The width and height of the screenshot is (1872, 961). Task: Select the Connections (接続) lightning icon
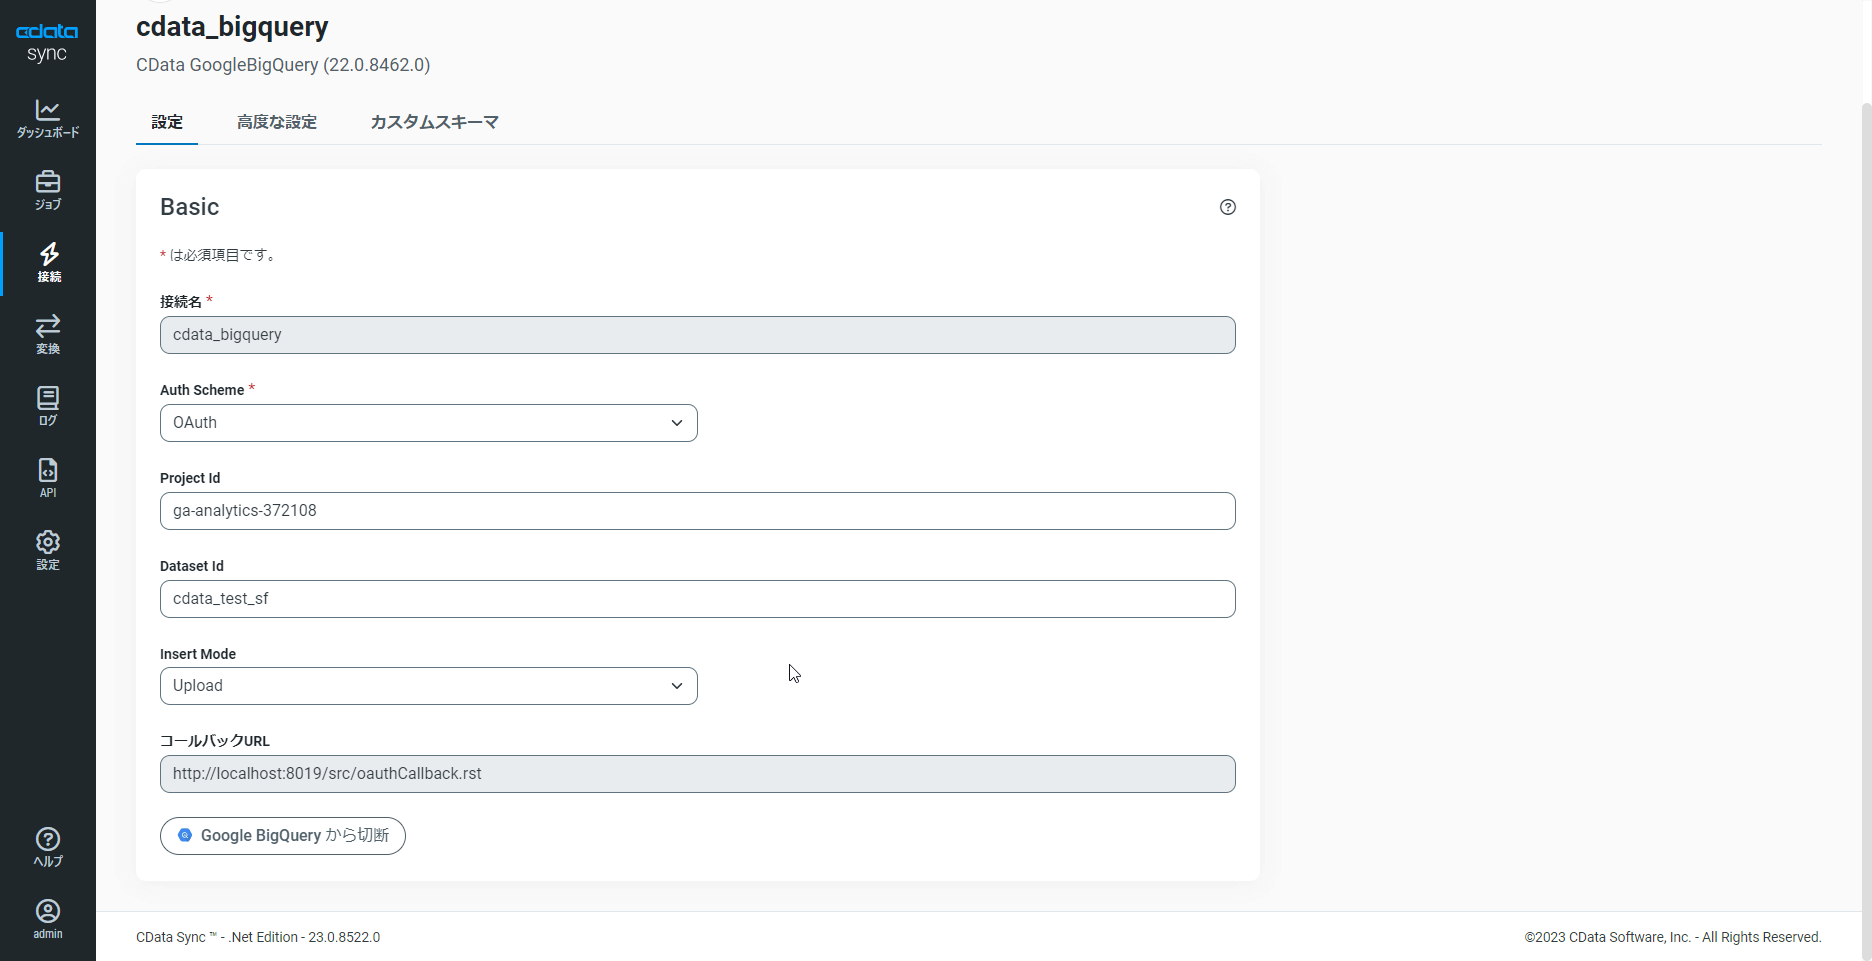coord(48,262)
